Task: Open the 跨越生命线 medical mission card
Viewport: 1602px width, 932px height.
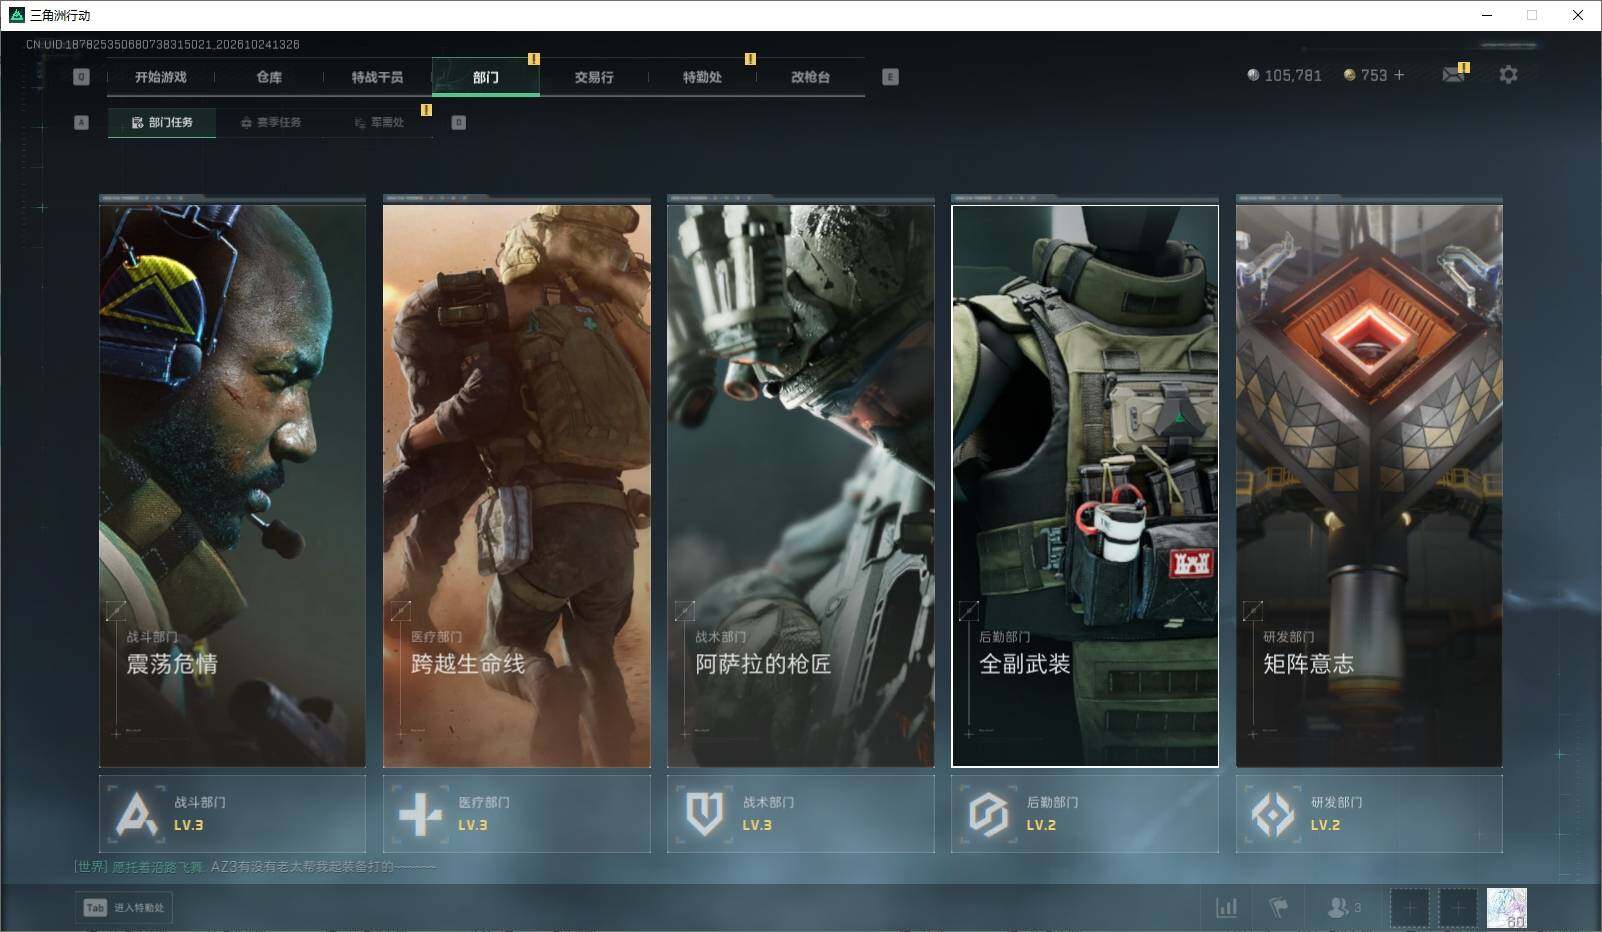Action: 517,485
